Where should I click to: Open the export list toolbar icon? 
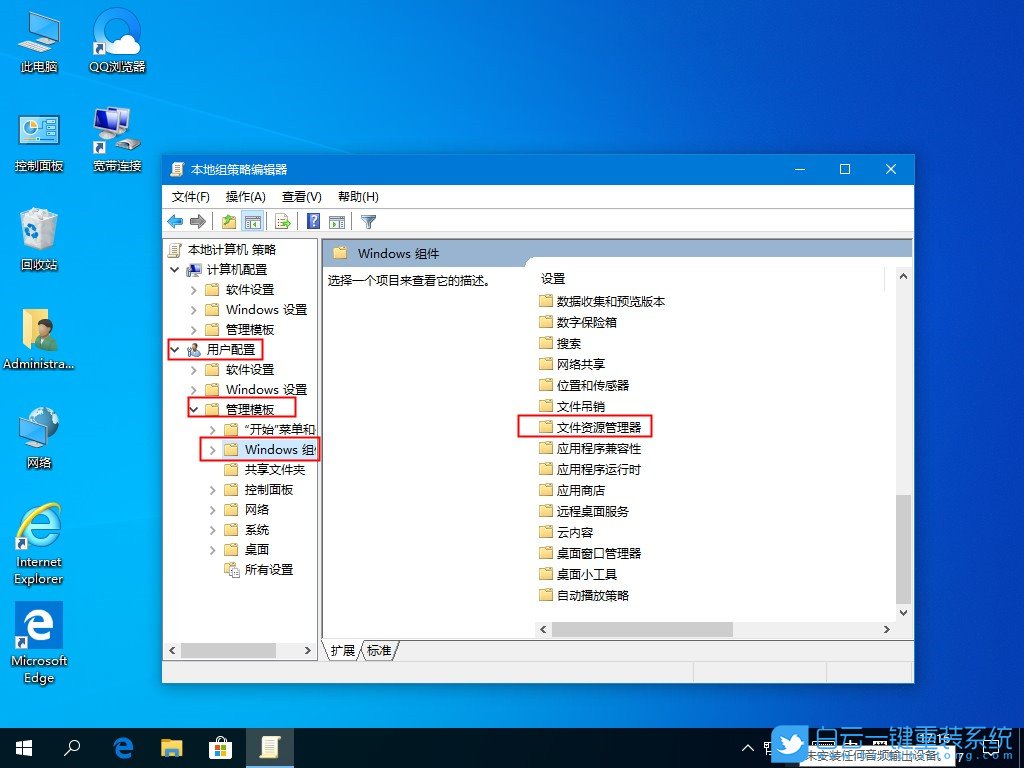(x=281, y=220)
